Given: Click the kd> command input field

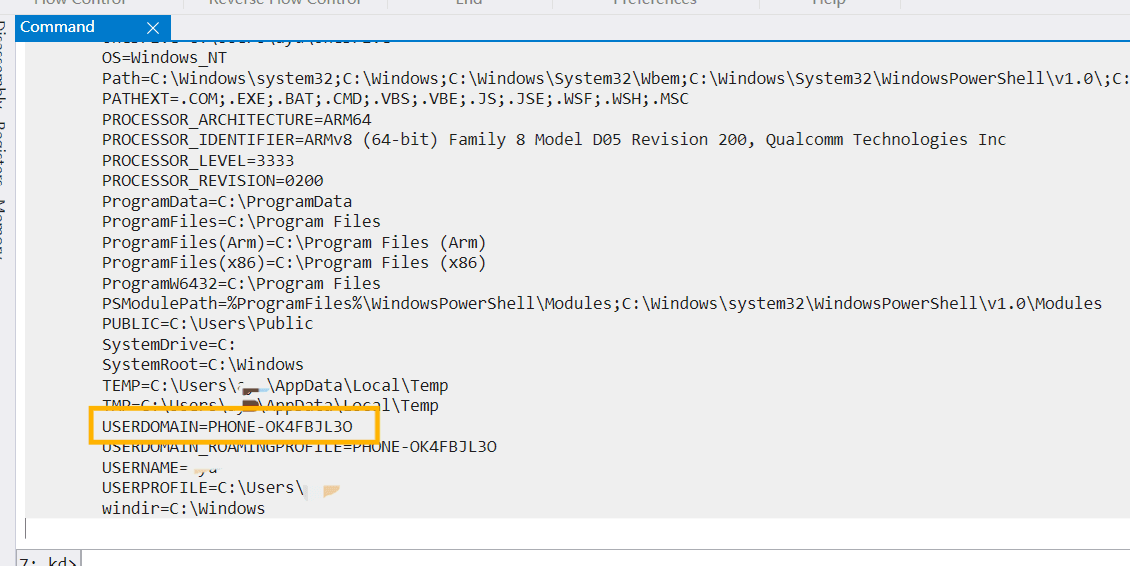Looking at the screenshot, I should coord(600,559).
